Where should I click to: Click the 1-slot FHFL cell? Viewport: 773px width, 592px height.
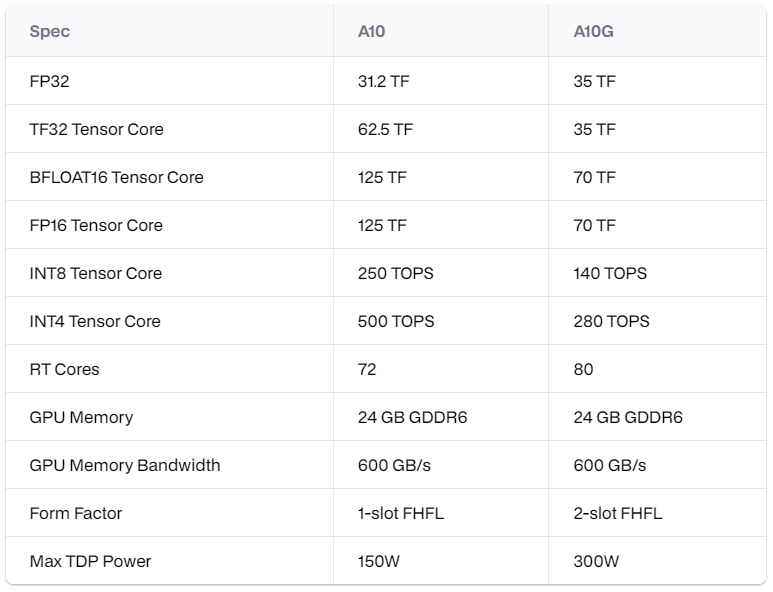[400, 513]
